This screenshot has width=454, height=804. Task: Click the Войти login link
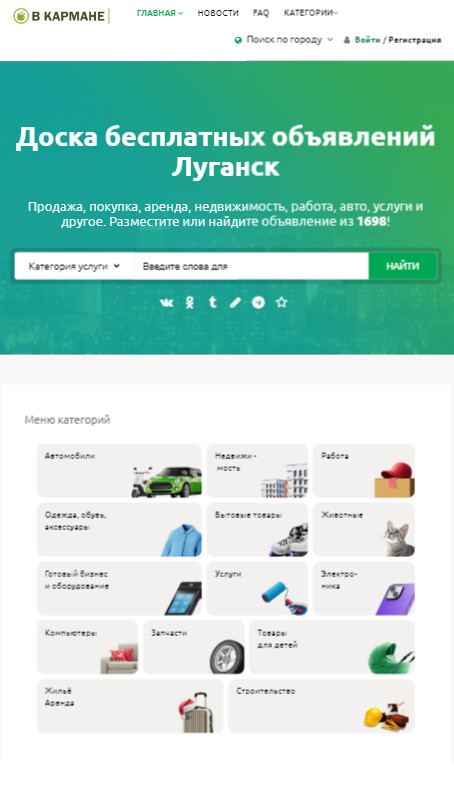tap(367, 40)
